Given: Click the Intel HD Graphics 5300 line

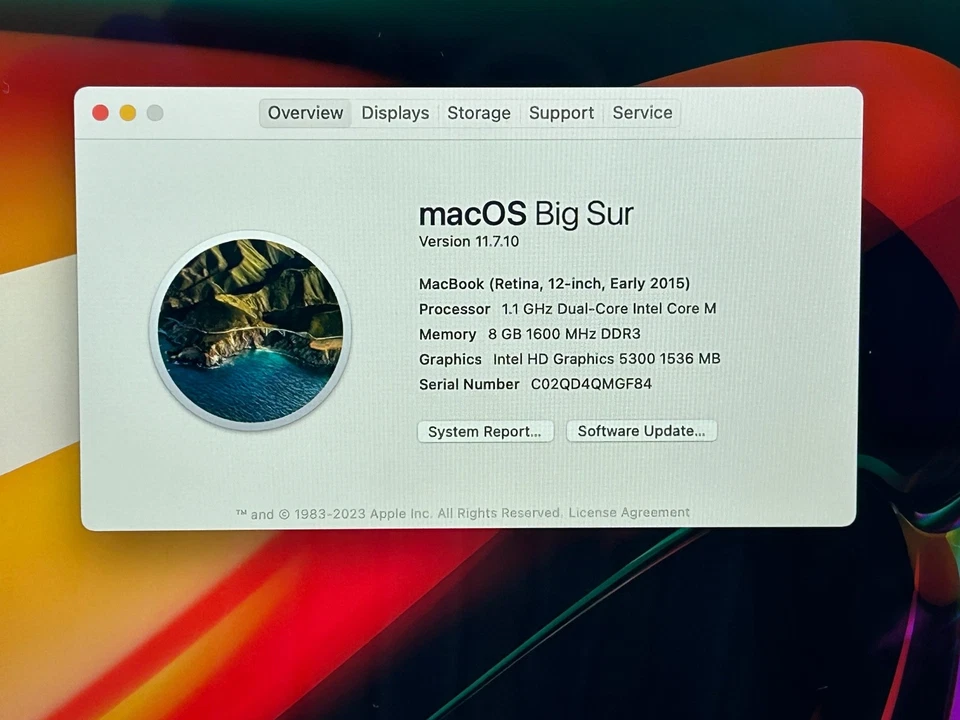Looking at the screenshot, I should click(570, 359).
